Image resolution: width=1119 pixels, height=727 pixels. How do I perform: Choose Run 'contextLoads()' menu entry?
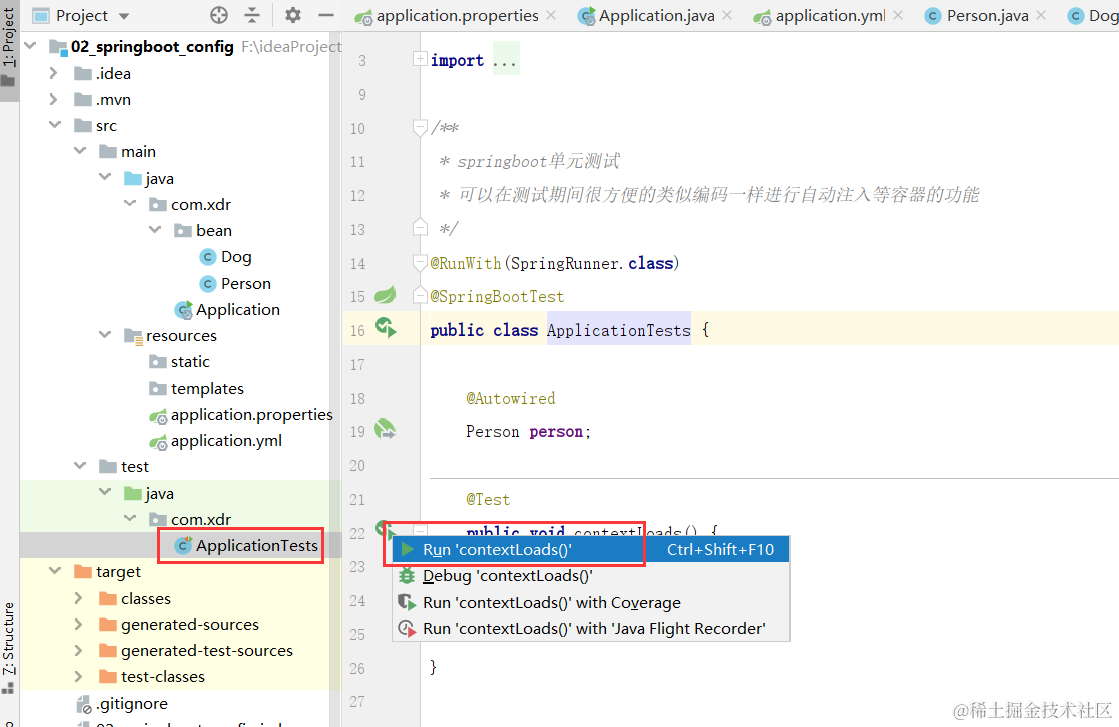click(591, 549)
